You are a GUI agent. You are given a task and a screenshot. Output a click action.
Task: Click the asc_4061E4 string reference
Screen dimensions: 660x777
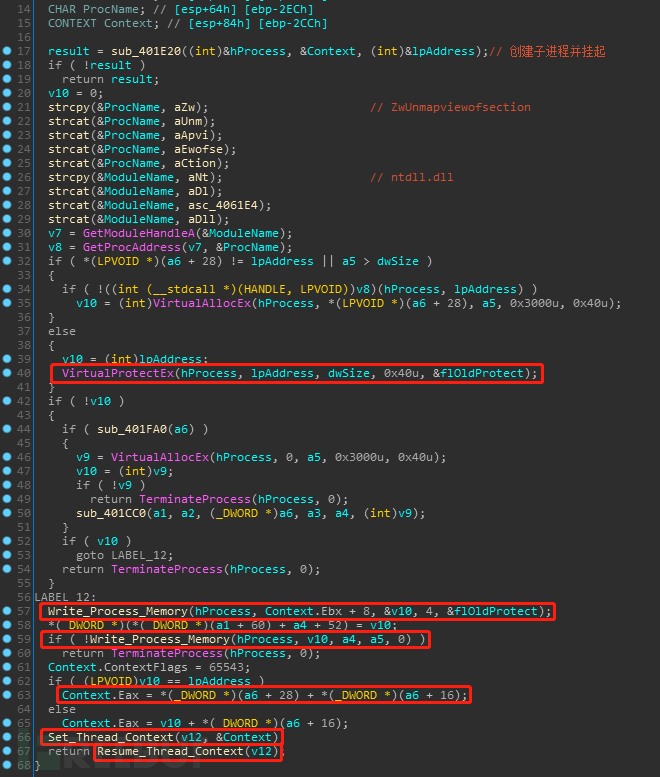click(223, 205)
